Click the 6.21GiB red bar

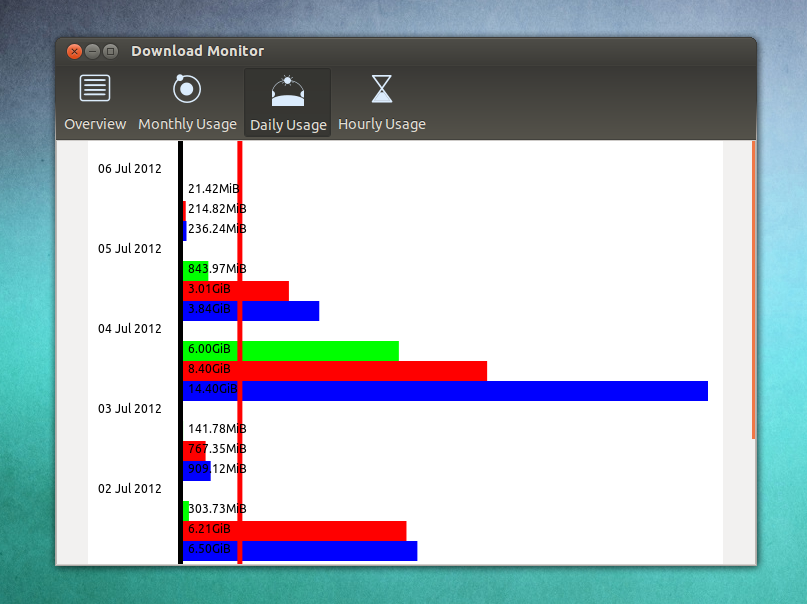tap(295, 531)
